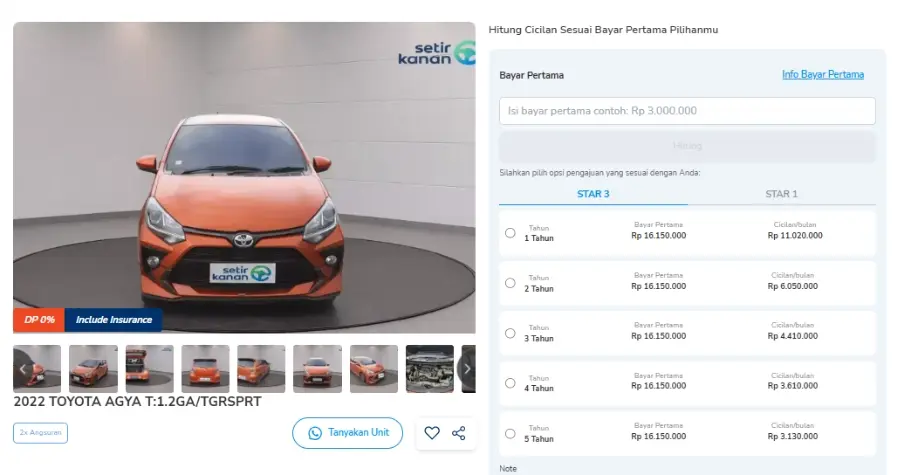Switch to the STAR 1 tab
This screenshot has width=901, height=475.
tap(781, 194)
